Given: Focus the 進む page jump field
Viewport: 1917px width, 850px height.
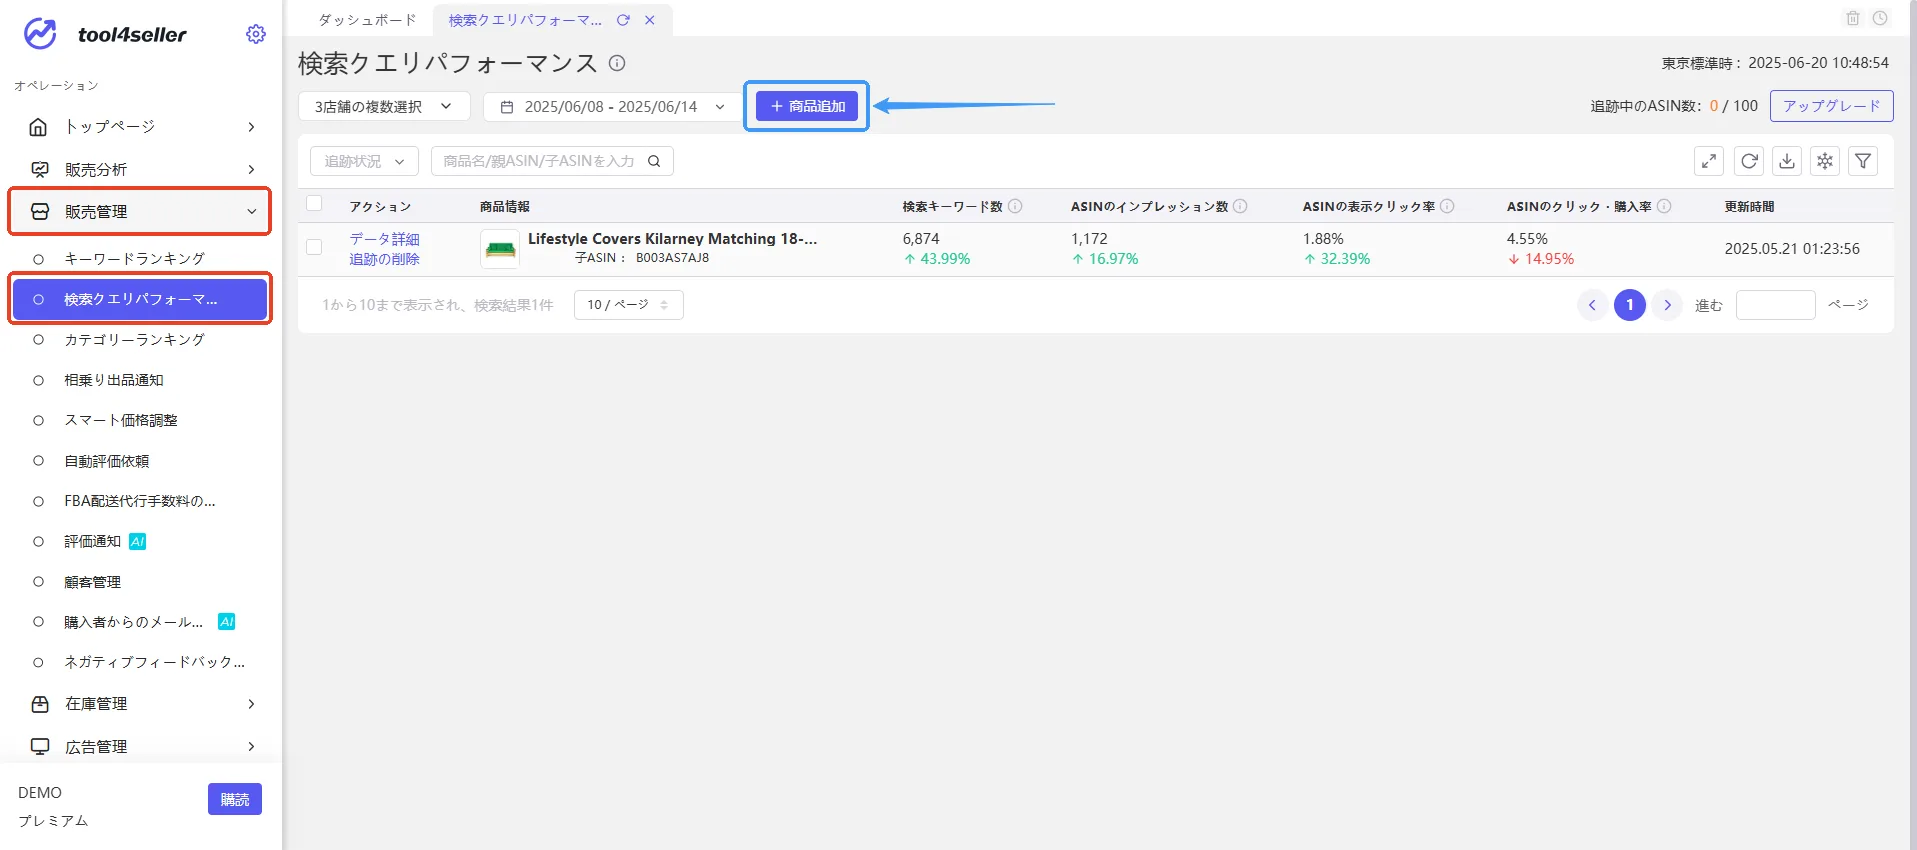Looking at the screenshot, I should (x=1775, y=305).
